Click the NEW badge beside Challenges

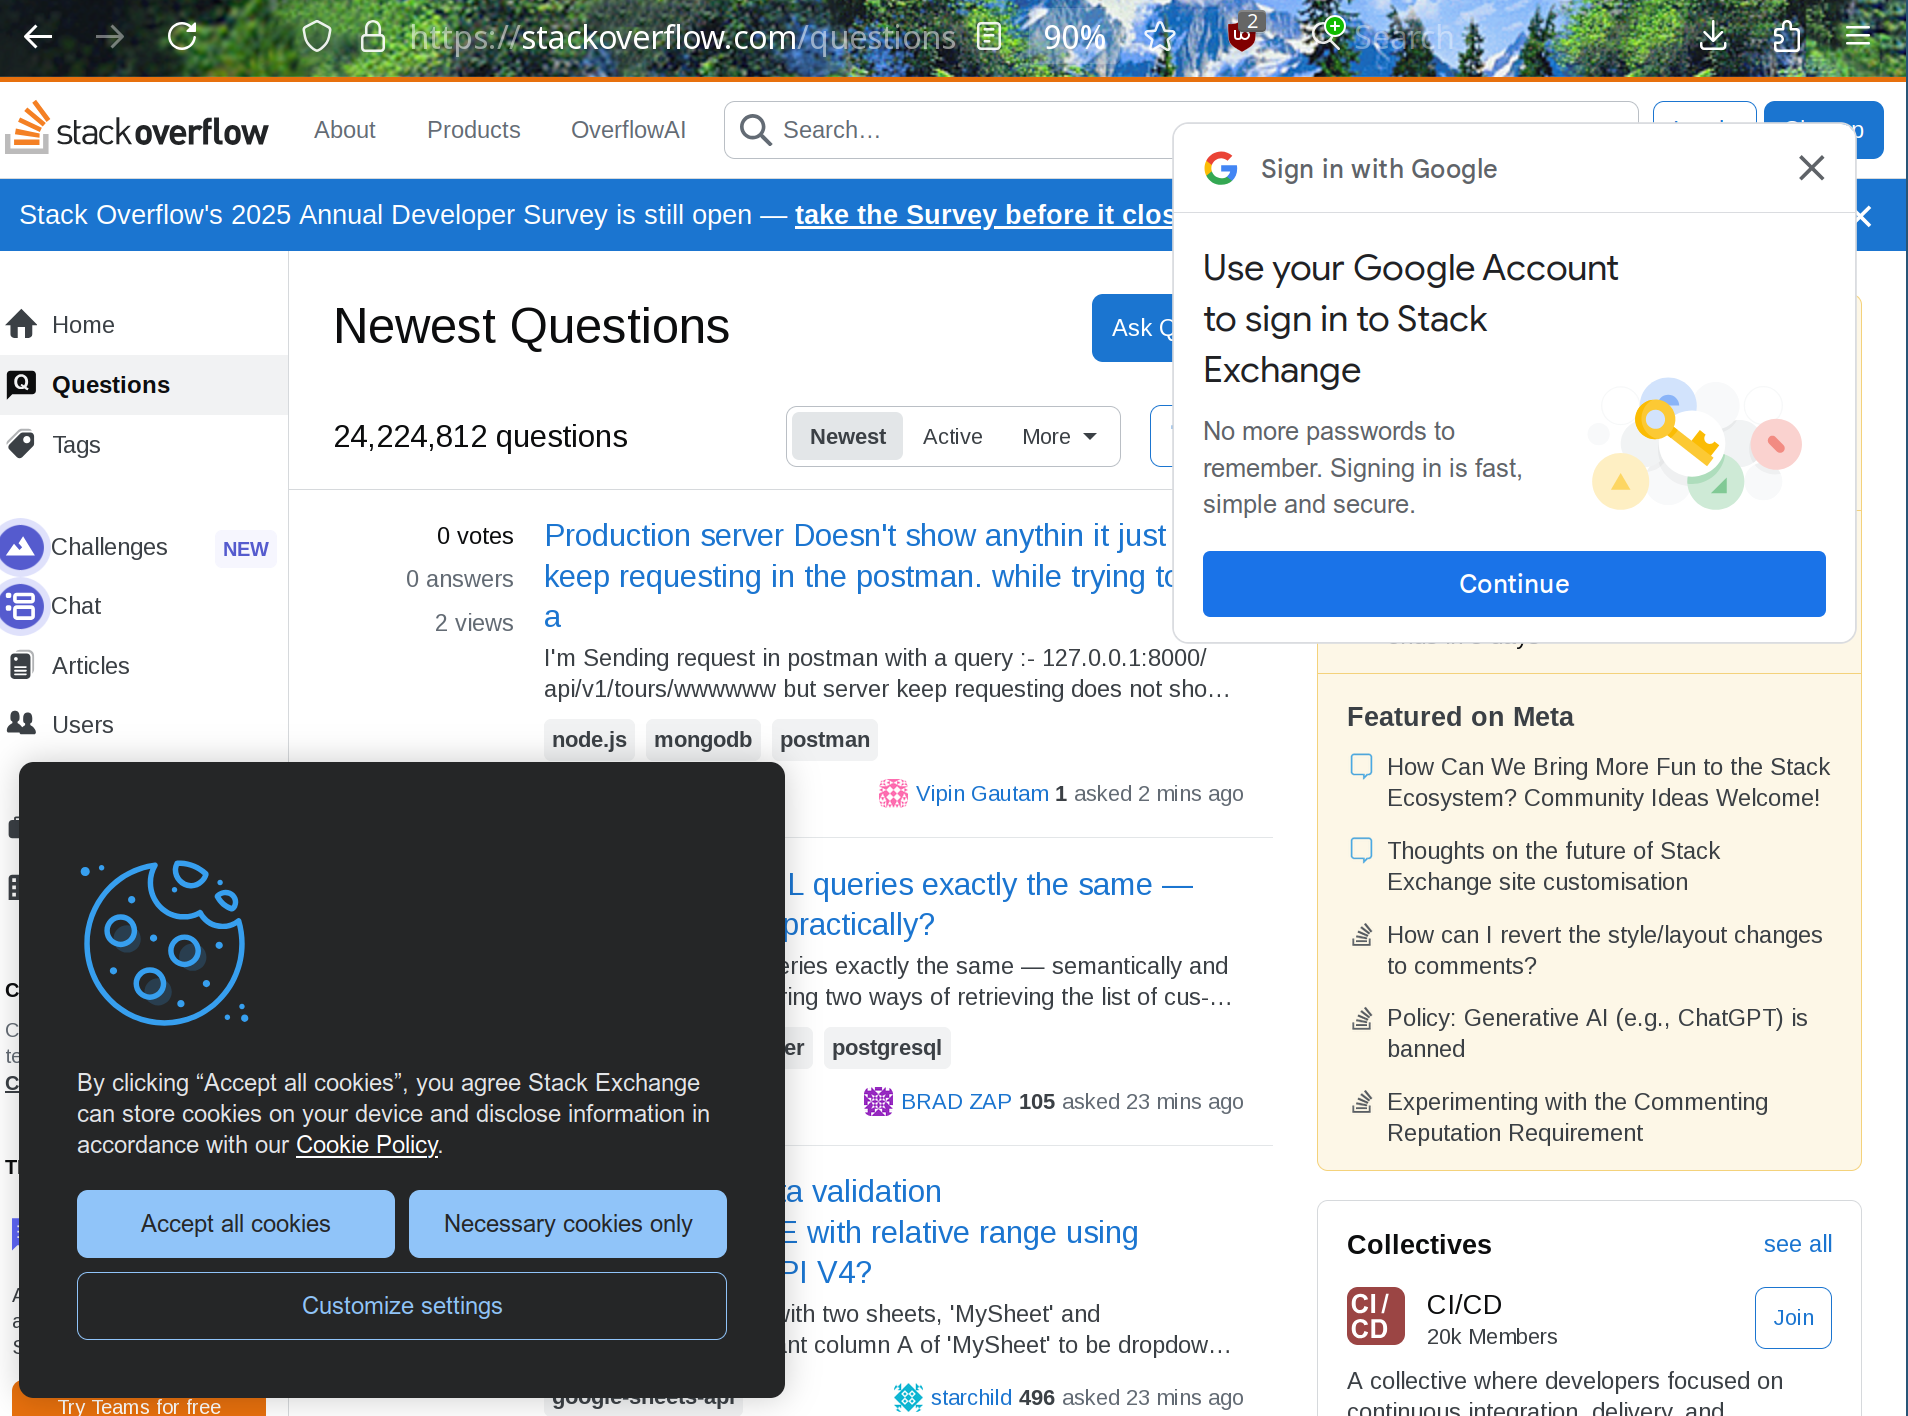[245, 549]
